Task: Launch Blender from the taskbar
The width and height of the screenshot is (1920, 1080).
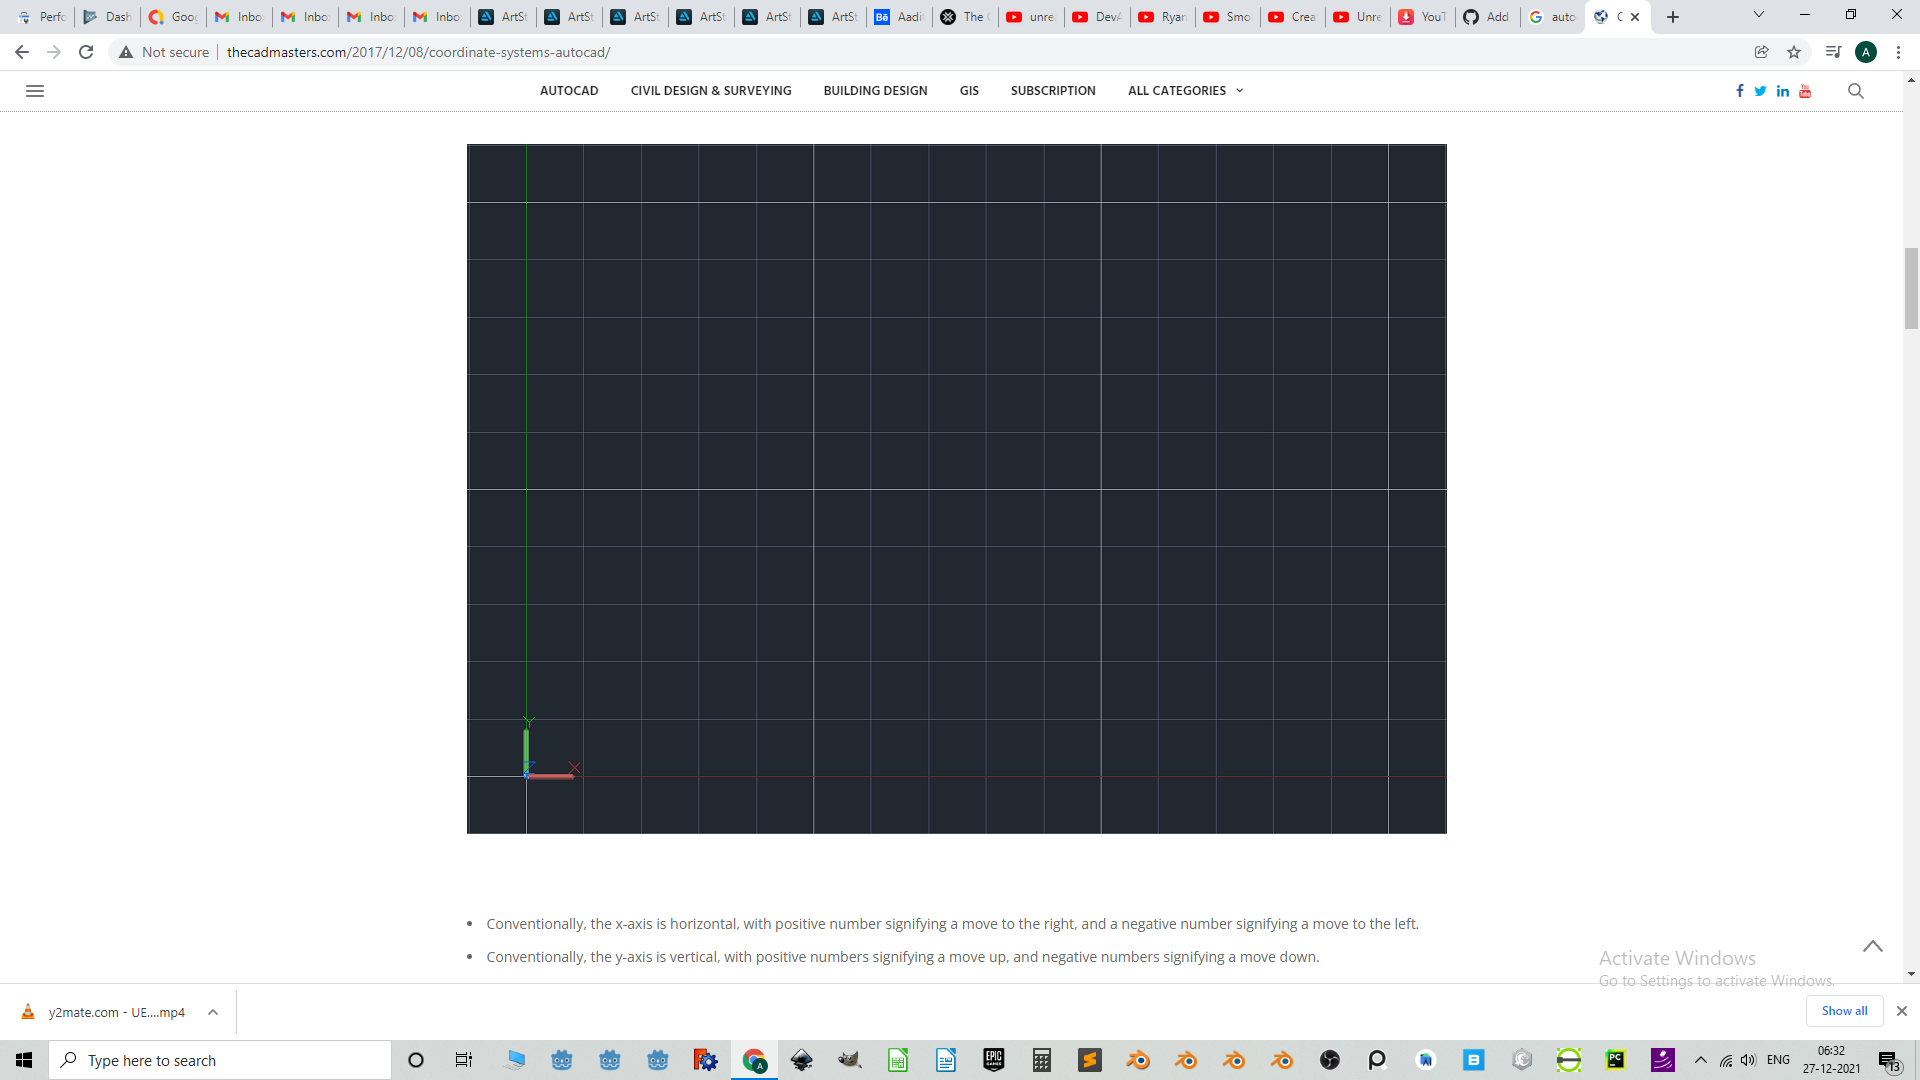Action: pyautogui.click(x=1138, y=1059)
